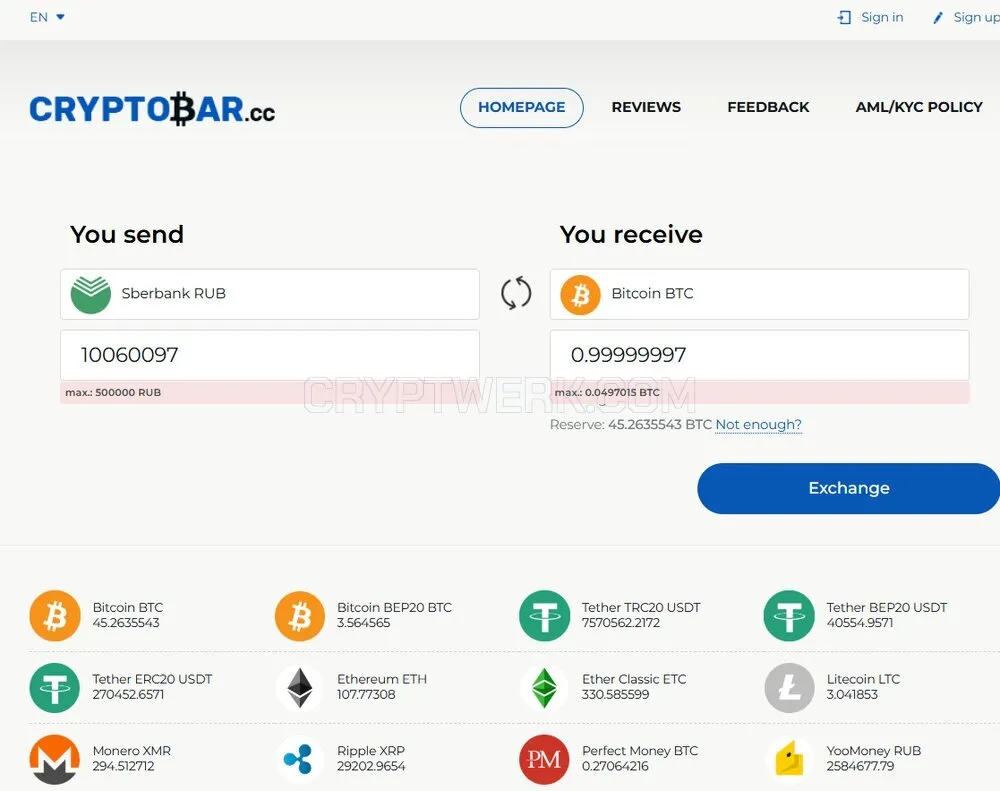This screenshot has width=1000, height=791.
Task: Click the Bitcoin BTC reserve icon
Action: (55, 616)
